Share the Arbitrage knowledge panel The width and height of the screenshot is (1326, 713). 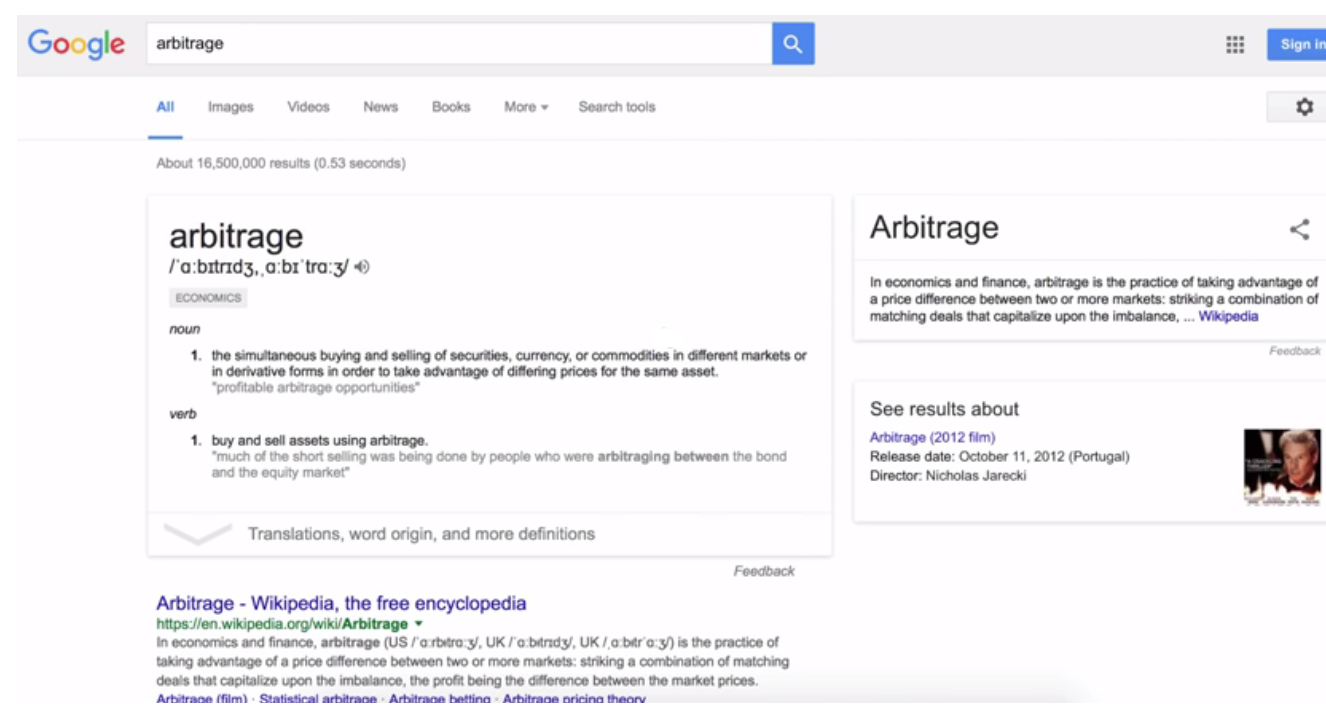(1299, 230)
